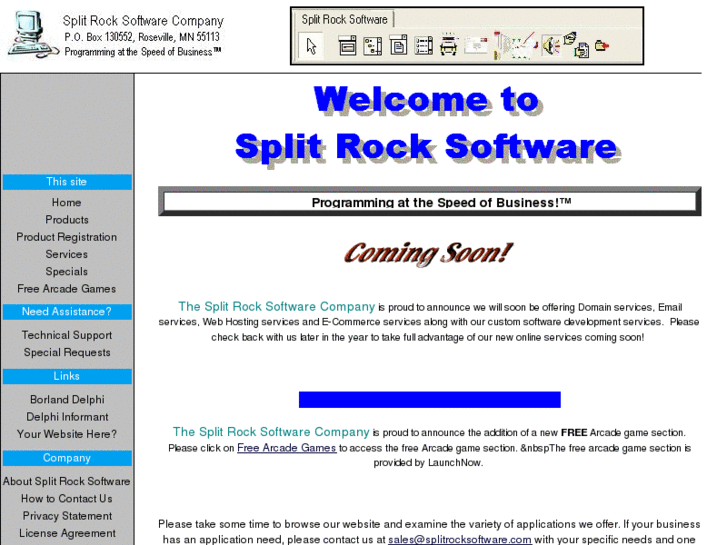This screenshot has width=727, height=545.
Task: Go to Home in the sidebar
Action: [66, 202]
